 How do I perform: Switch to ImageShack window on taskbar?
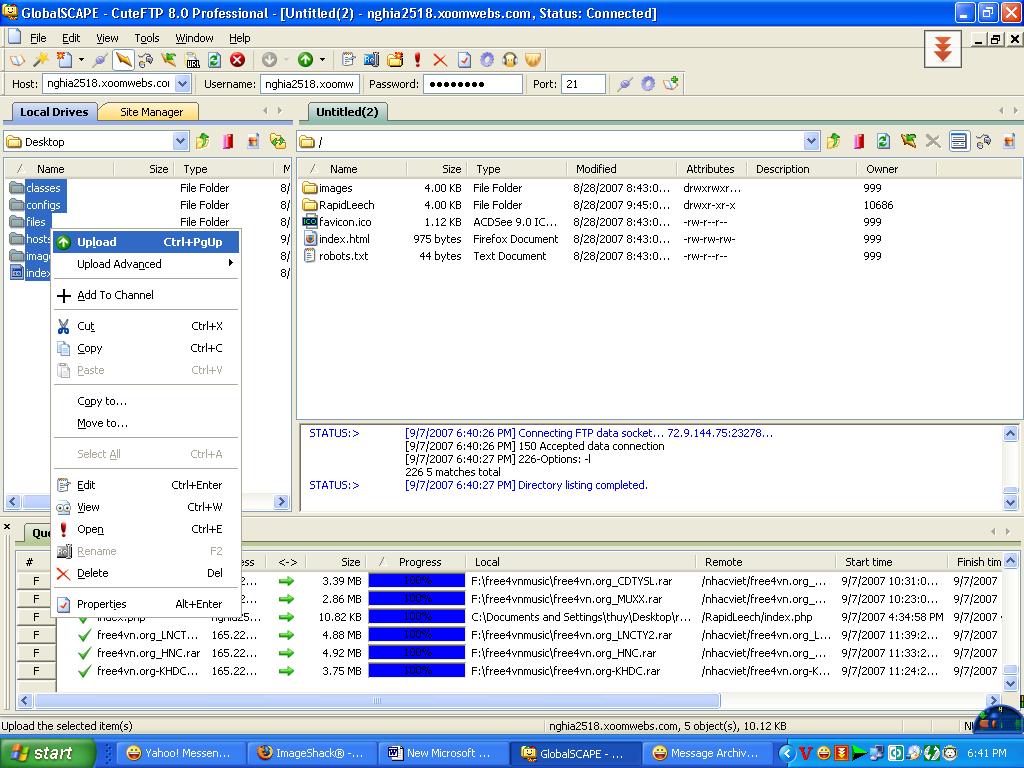313,753
